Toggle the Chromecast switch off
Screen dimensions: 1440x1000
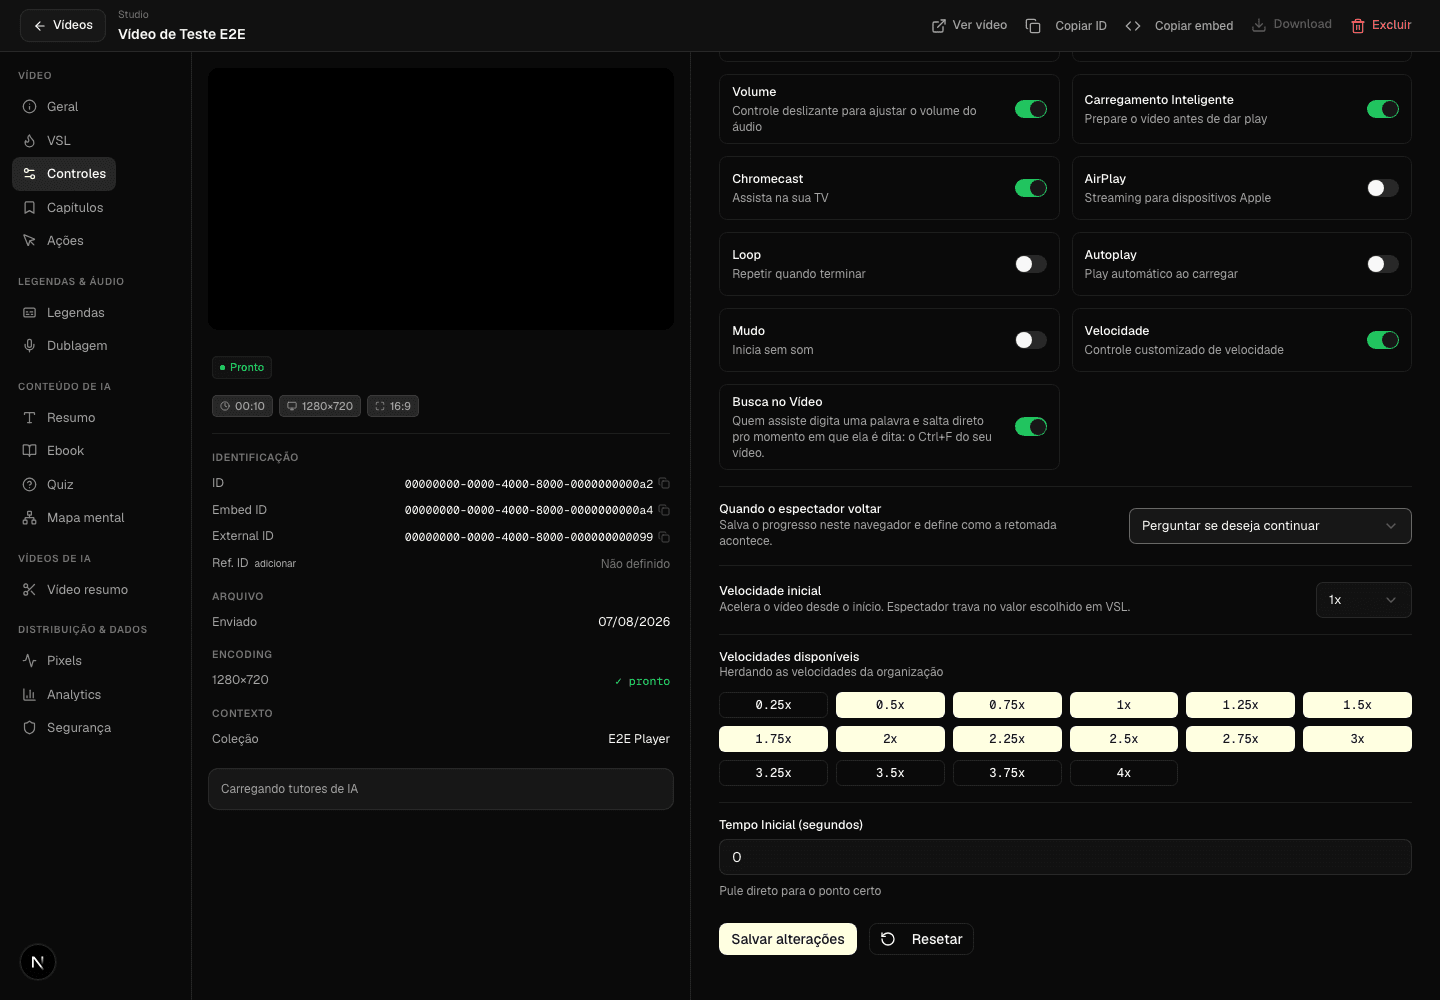tap(1031, 188)
